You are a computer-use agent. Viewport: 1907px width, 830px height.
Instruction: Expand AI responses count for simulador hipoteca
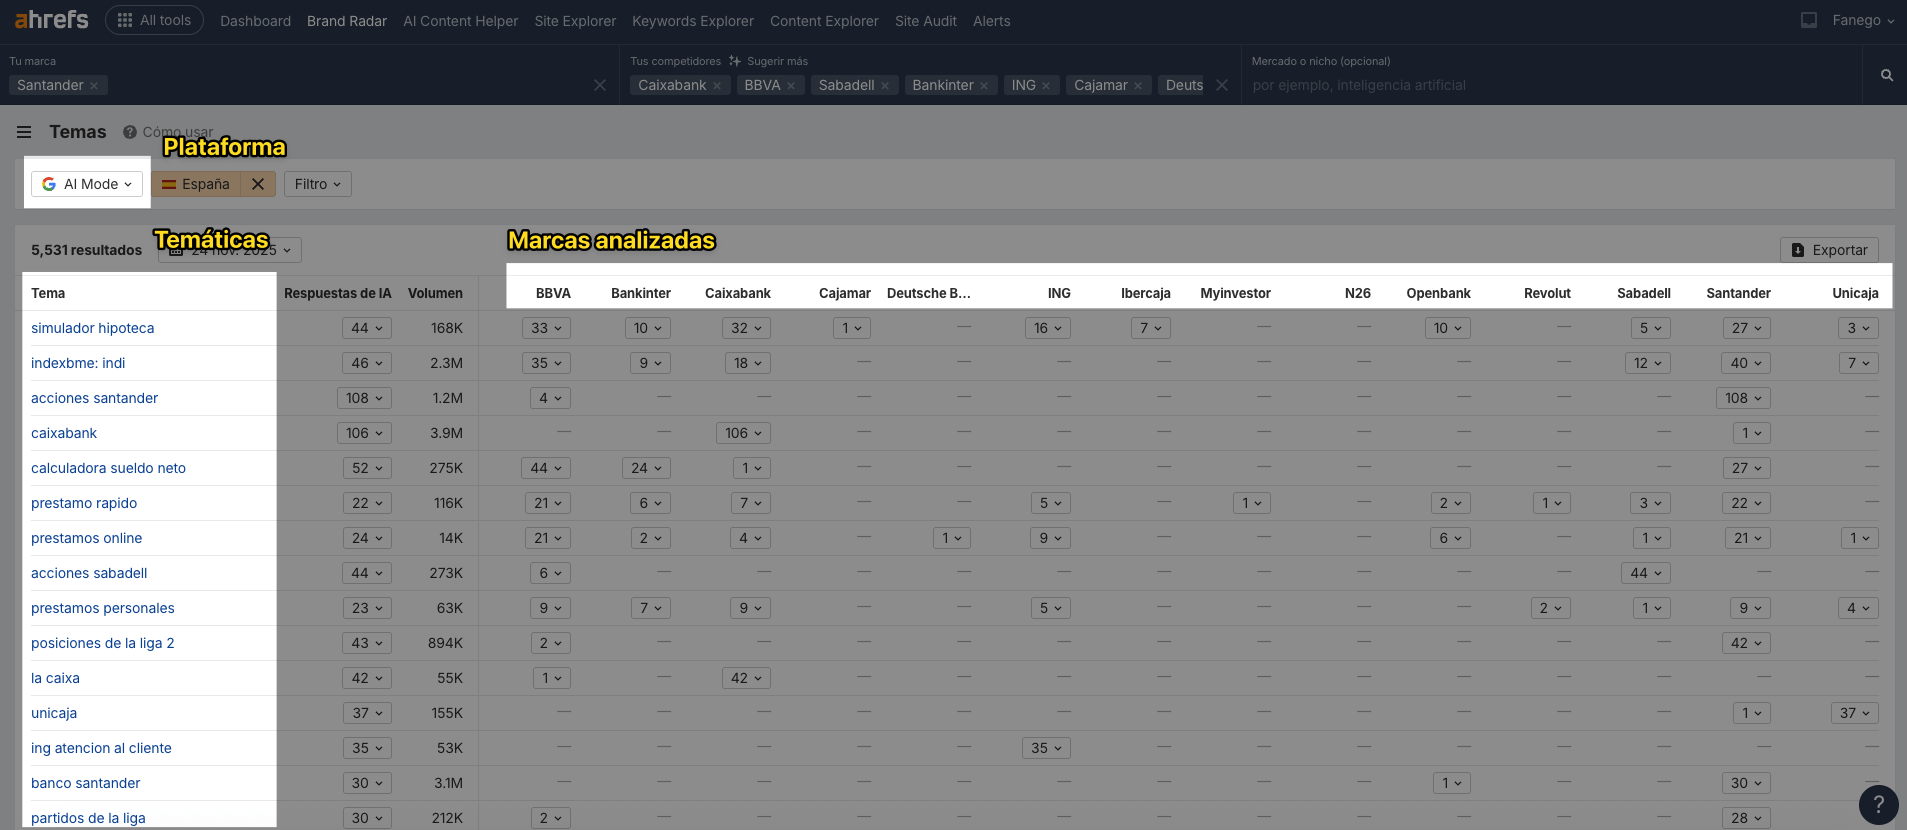(367, 328)
